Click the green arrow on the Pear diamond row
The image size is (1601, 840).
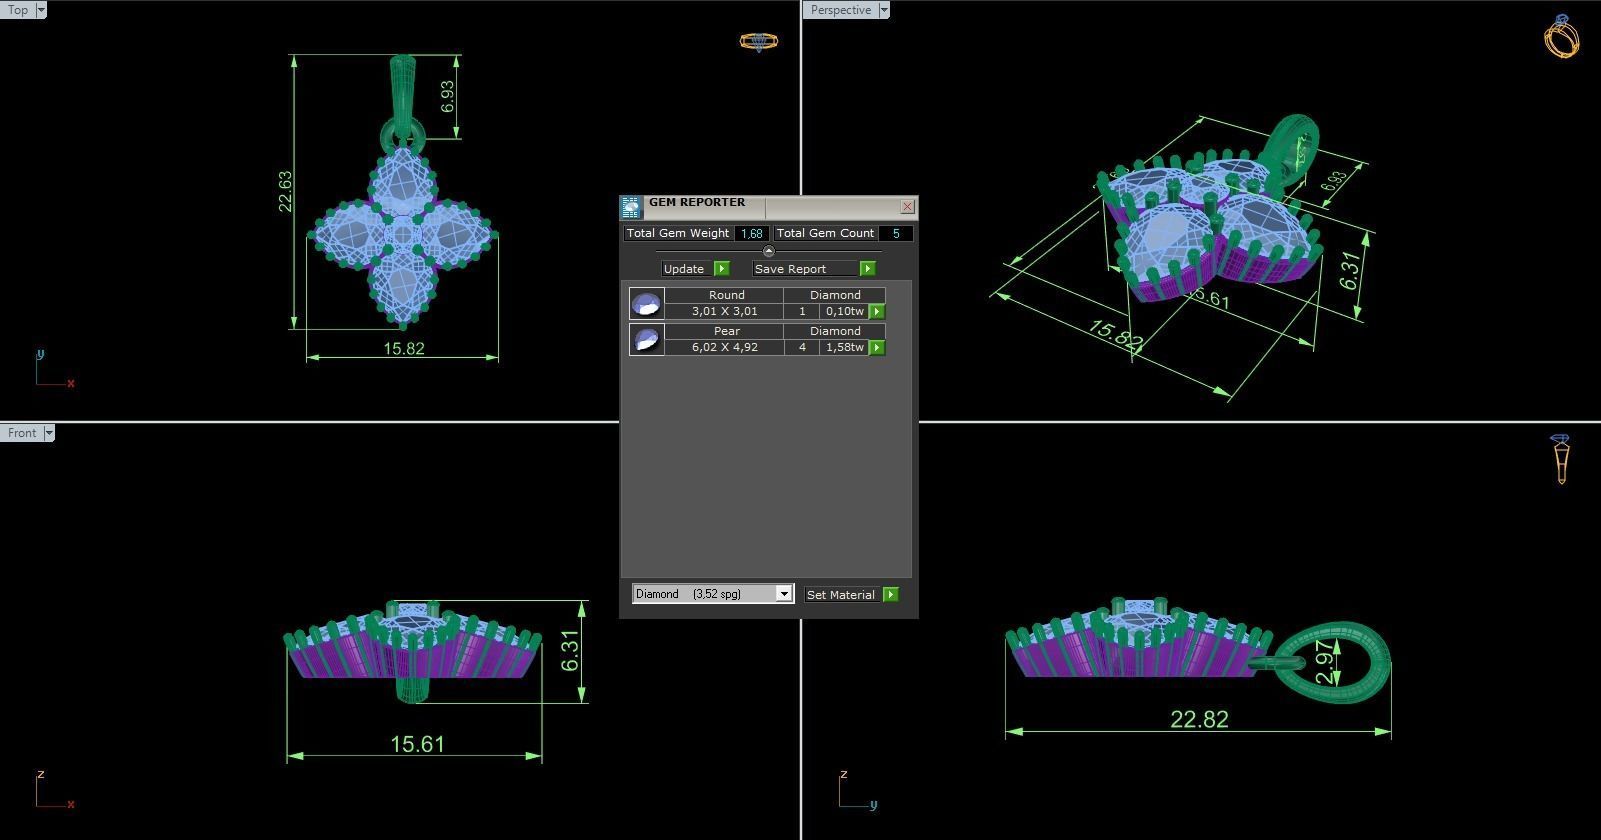tap(877, 348)
